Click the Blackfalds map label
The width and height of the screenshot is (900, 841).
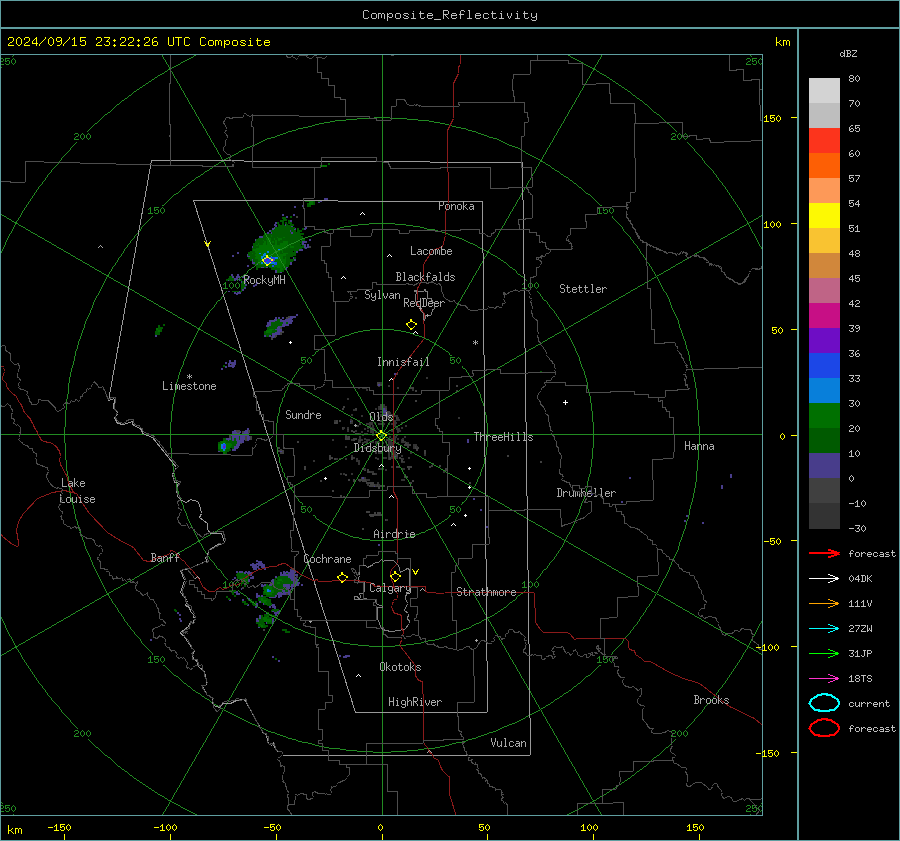pyautogui.click(x=425, y=277)
